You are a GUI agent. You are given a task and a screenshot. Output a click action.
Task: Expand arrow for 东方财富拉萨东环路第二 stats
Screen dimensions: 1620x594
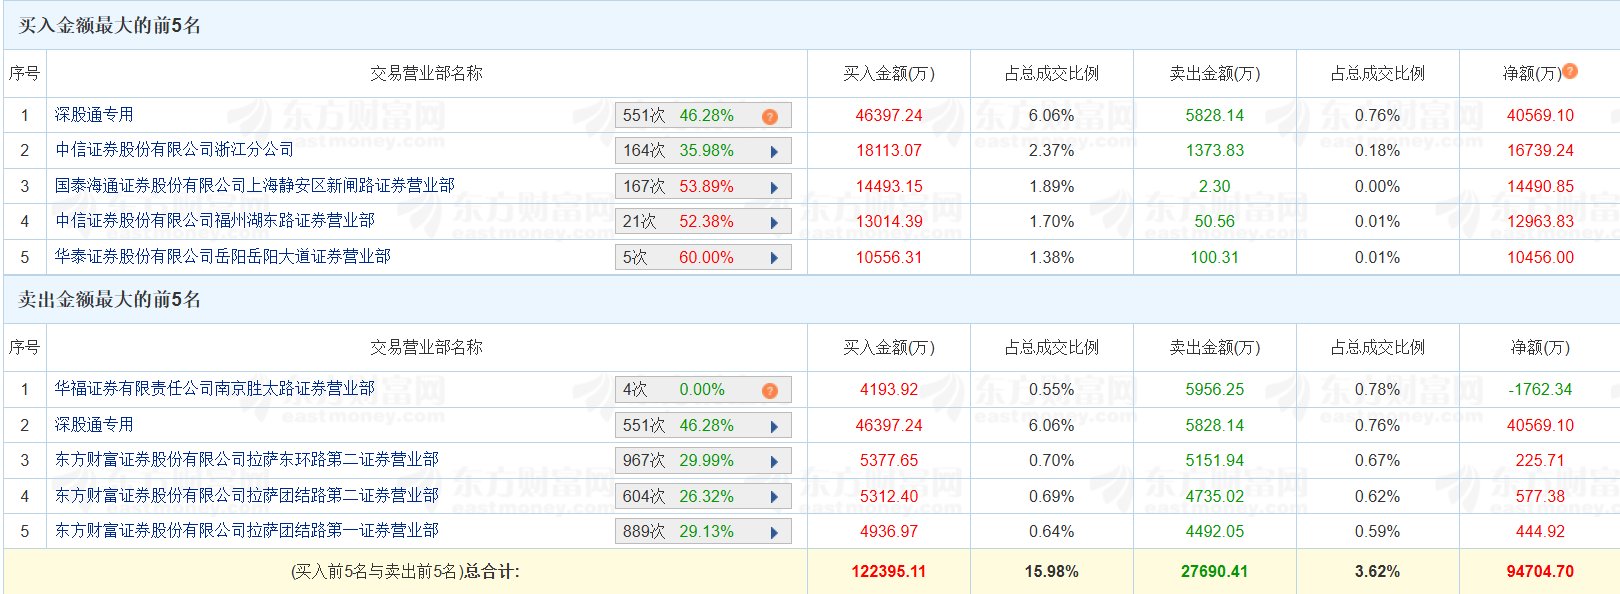(774, 462)
